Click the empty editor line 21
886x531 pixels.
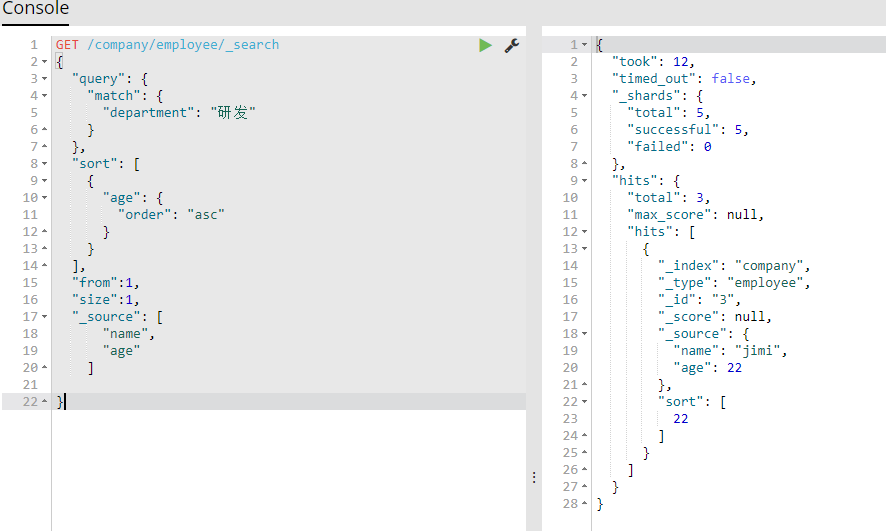tap(288, 385)
